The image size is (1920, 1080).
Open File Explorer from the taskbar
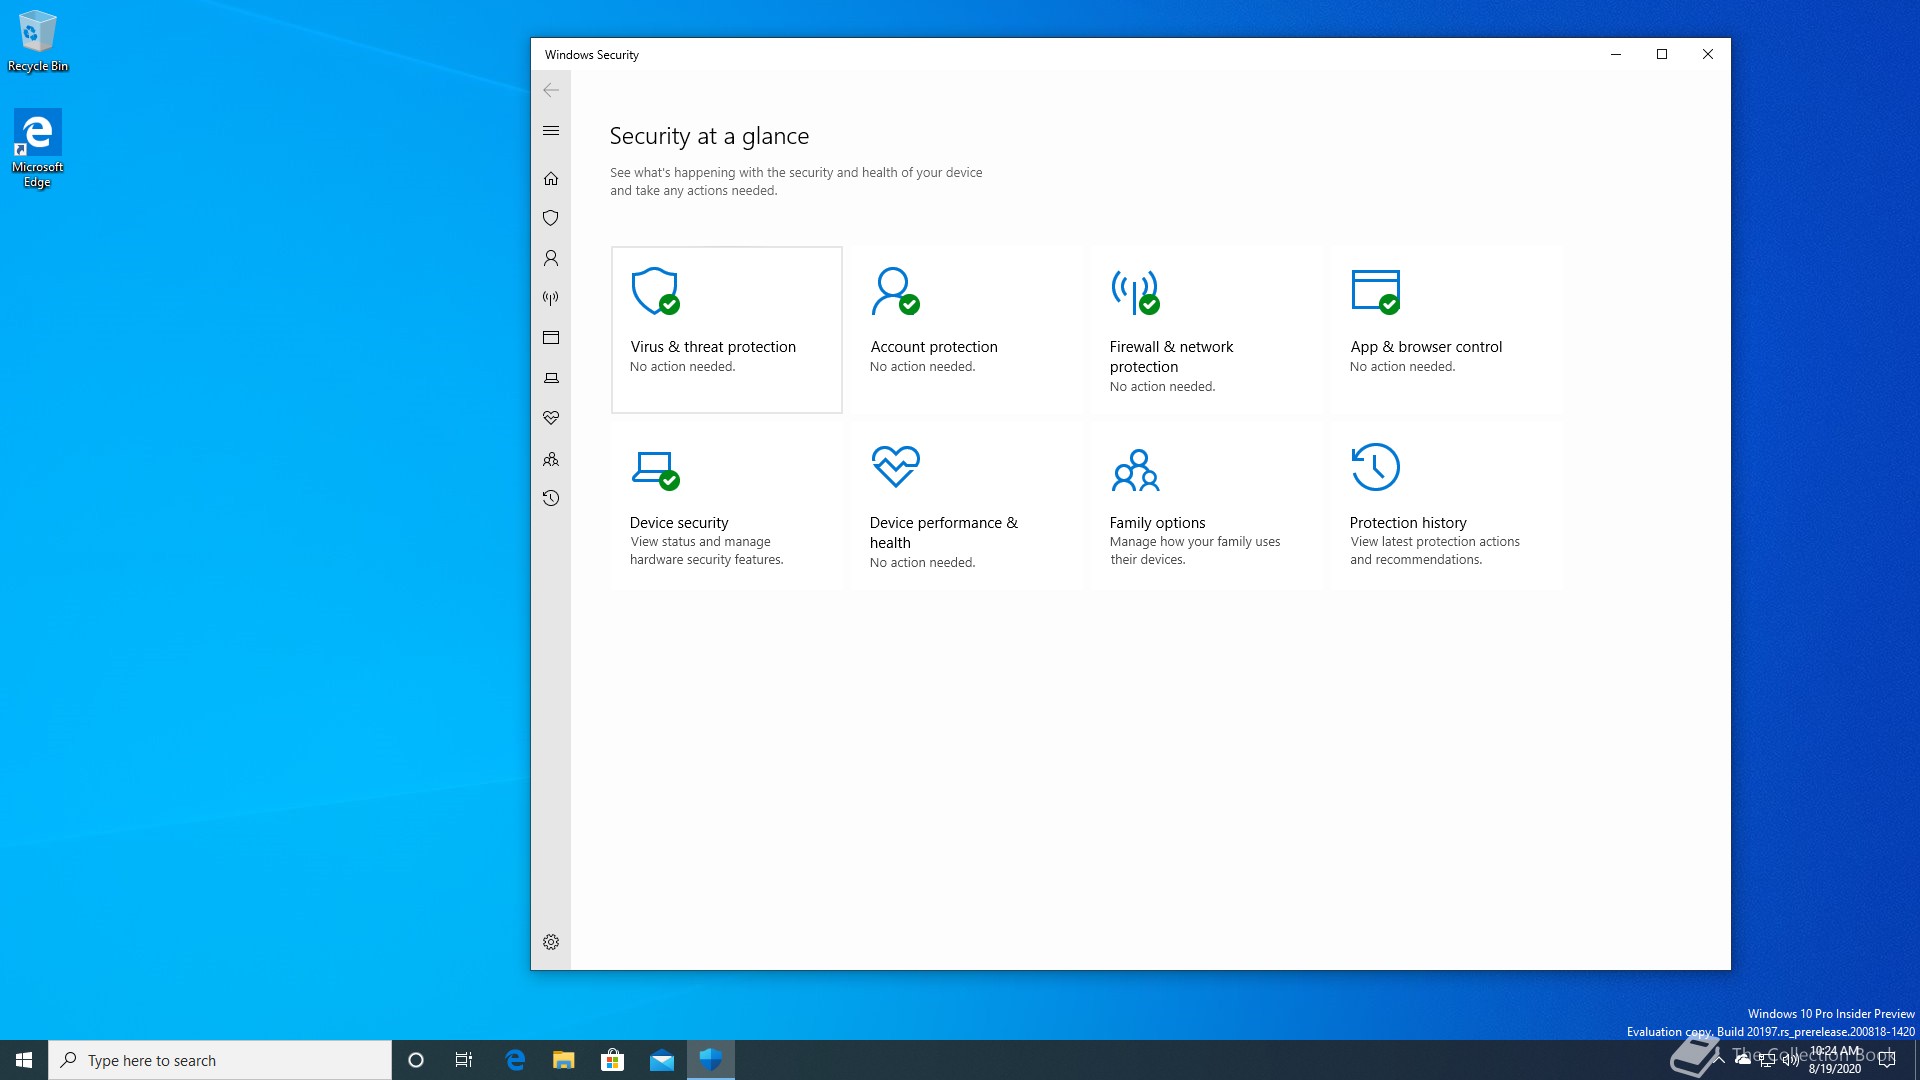click(x=564, y=1060)
